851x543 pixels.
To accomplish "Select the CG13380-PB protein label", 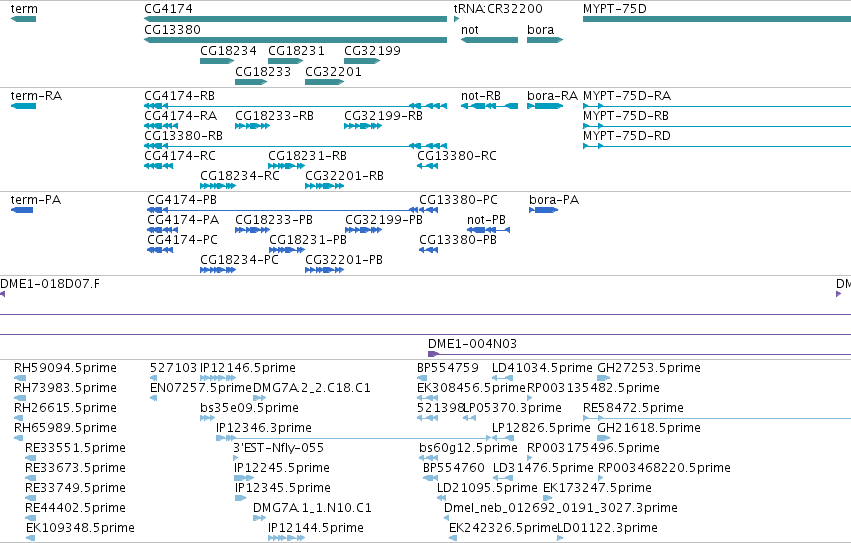I will 458,240.
